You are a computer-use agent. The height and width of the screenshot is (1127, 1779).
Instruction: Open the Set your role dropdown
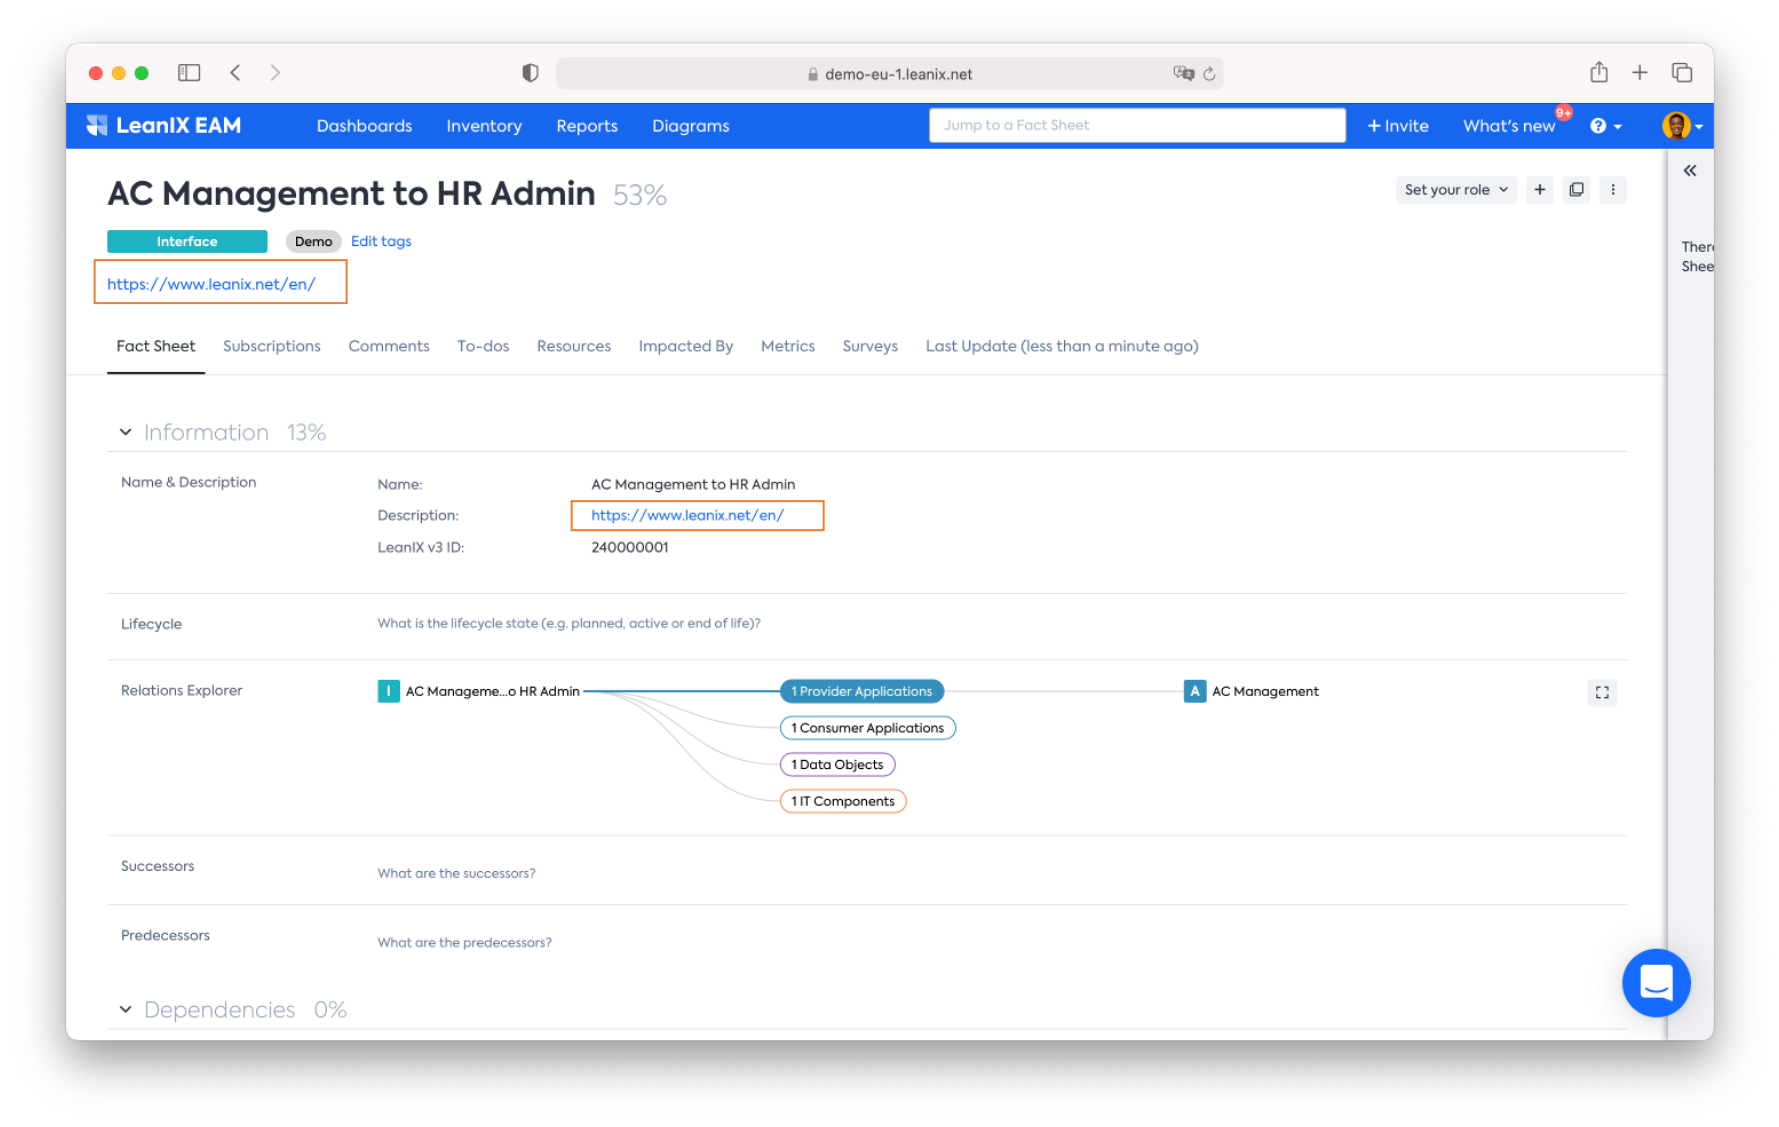pos(1456,190)
